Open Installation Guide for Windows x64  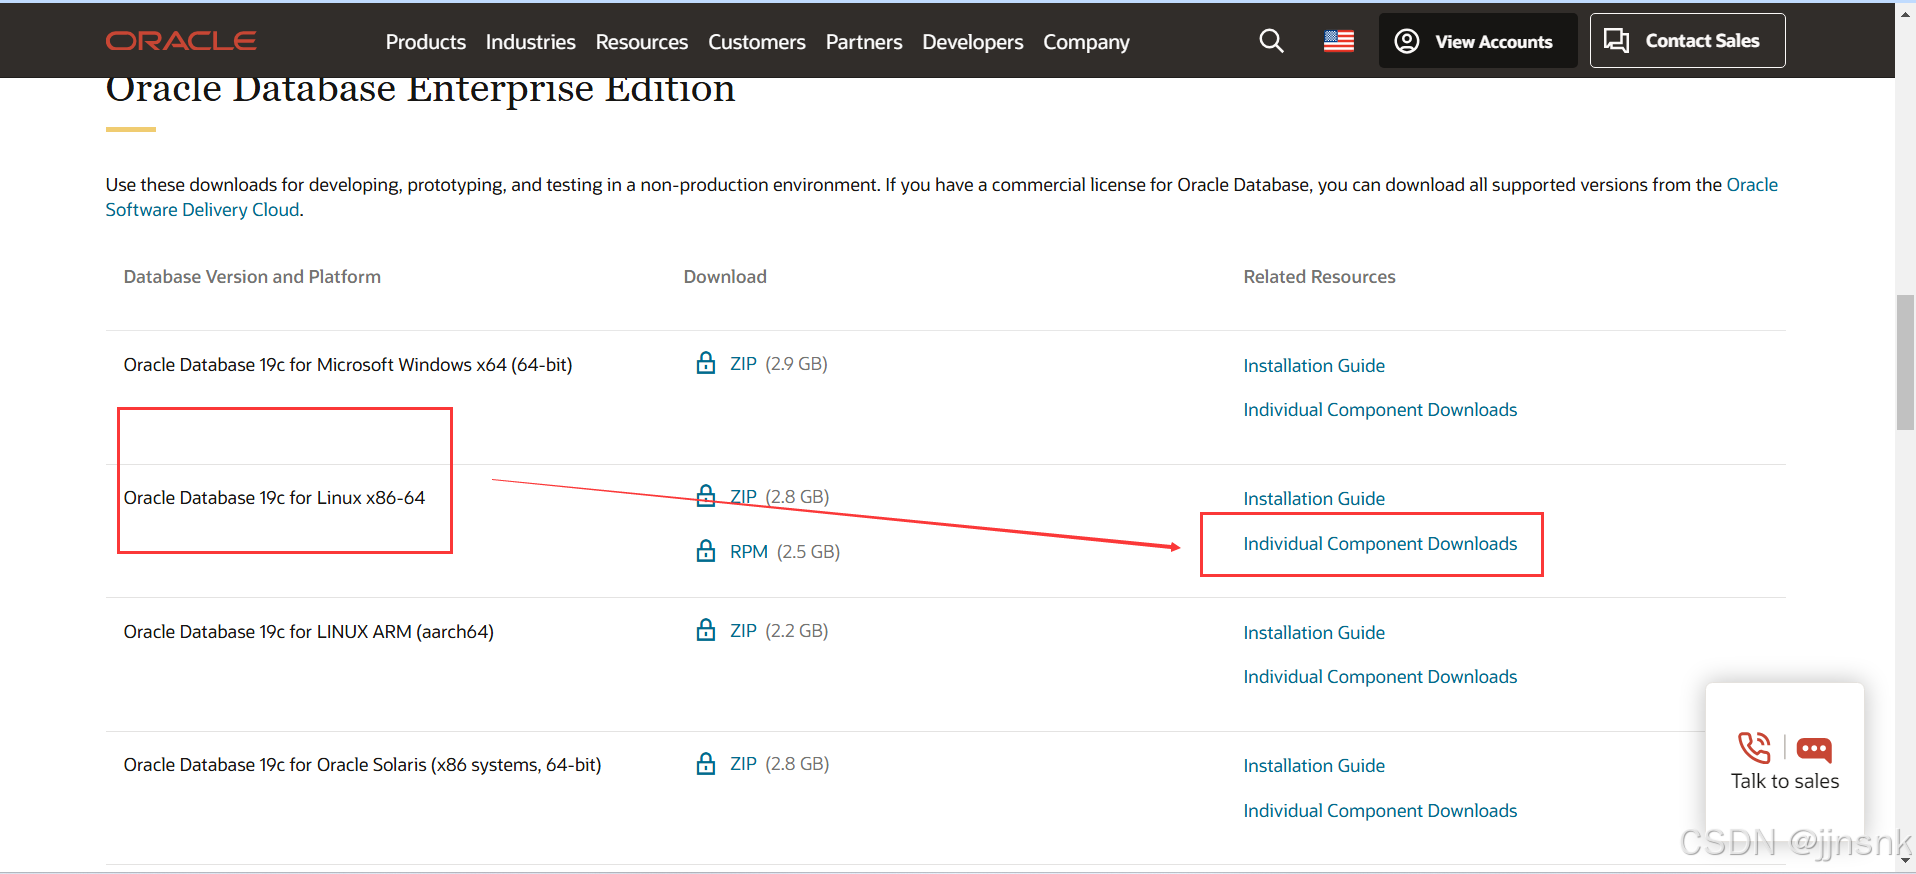coord(1314,366)
